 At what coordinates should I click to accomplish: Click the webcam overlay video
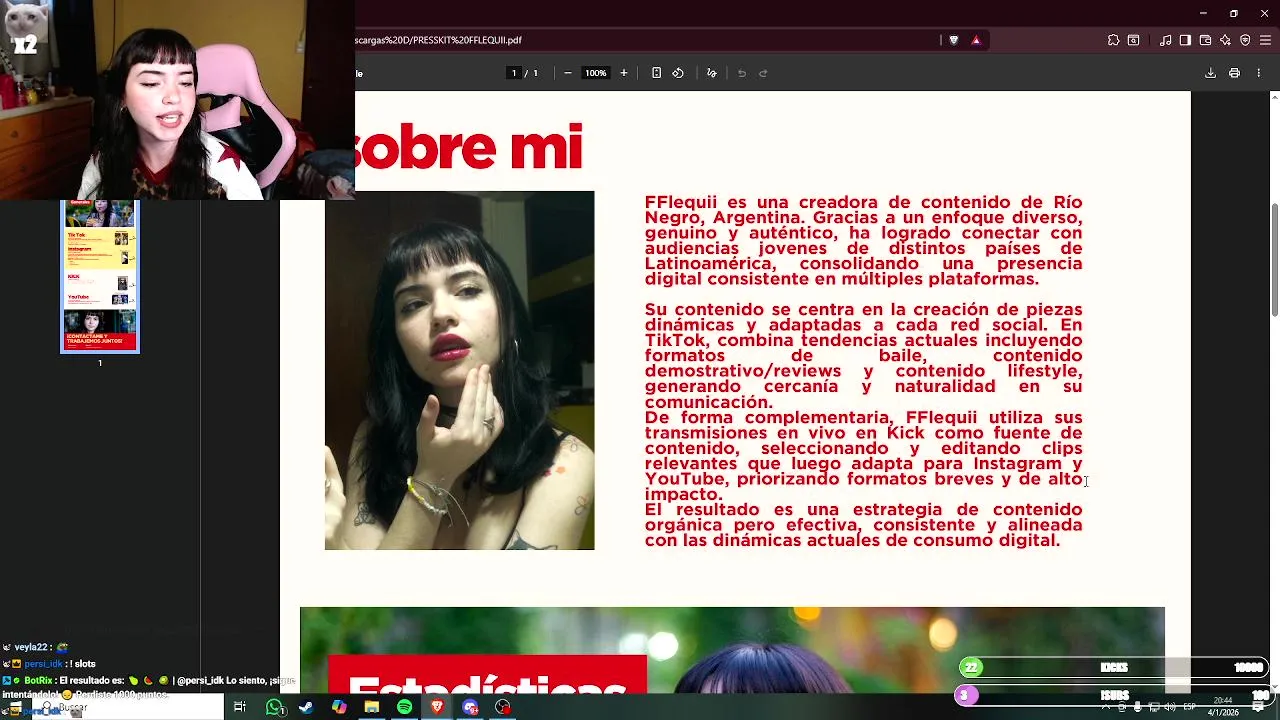coord(177,100)
